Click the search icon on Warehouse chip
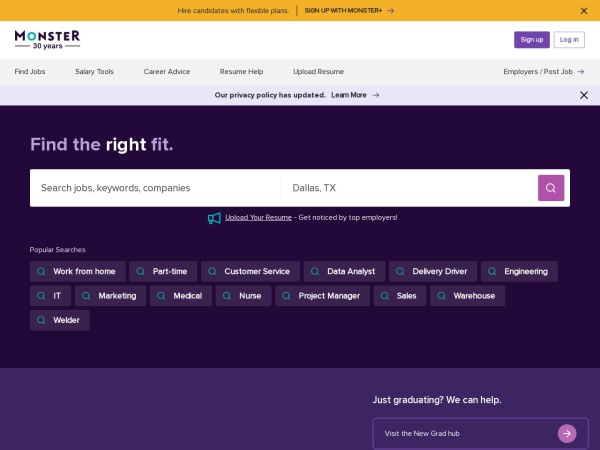 coord(441,296)
